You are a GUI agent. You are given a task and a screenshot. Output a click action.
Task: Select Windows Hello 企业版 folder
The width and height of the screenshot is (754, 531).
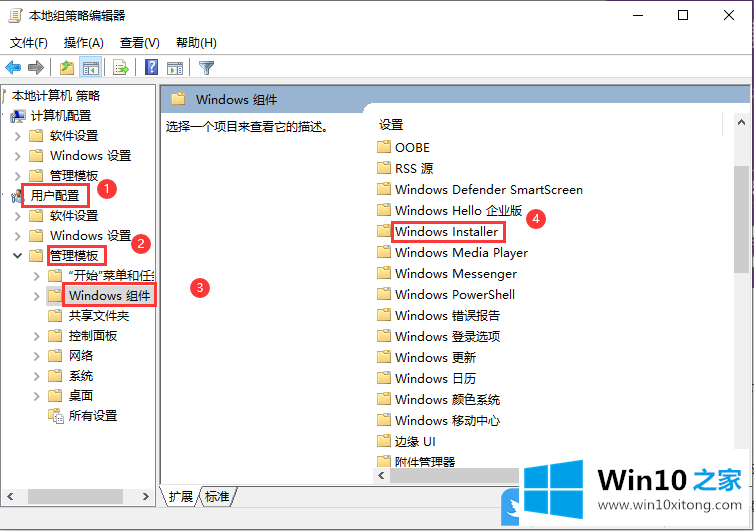(458, 210)
